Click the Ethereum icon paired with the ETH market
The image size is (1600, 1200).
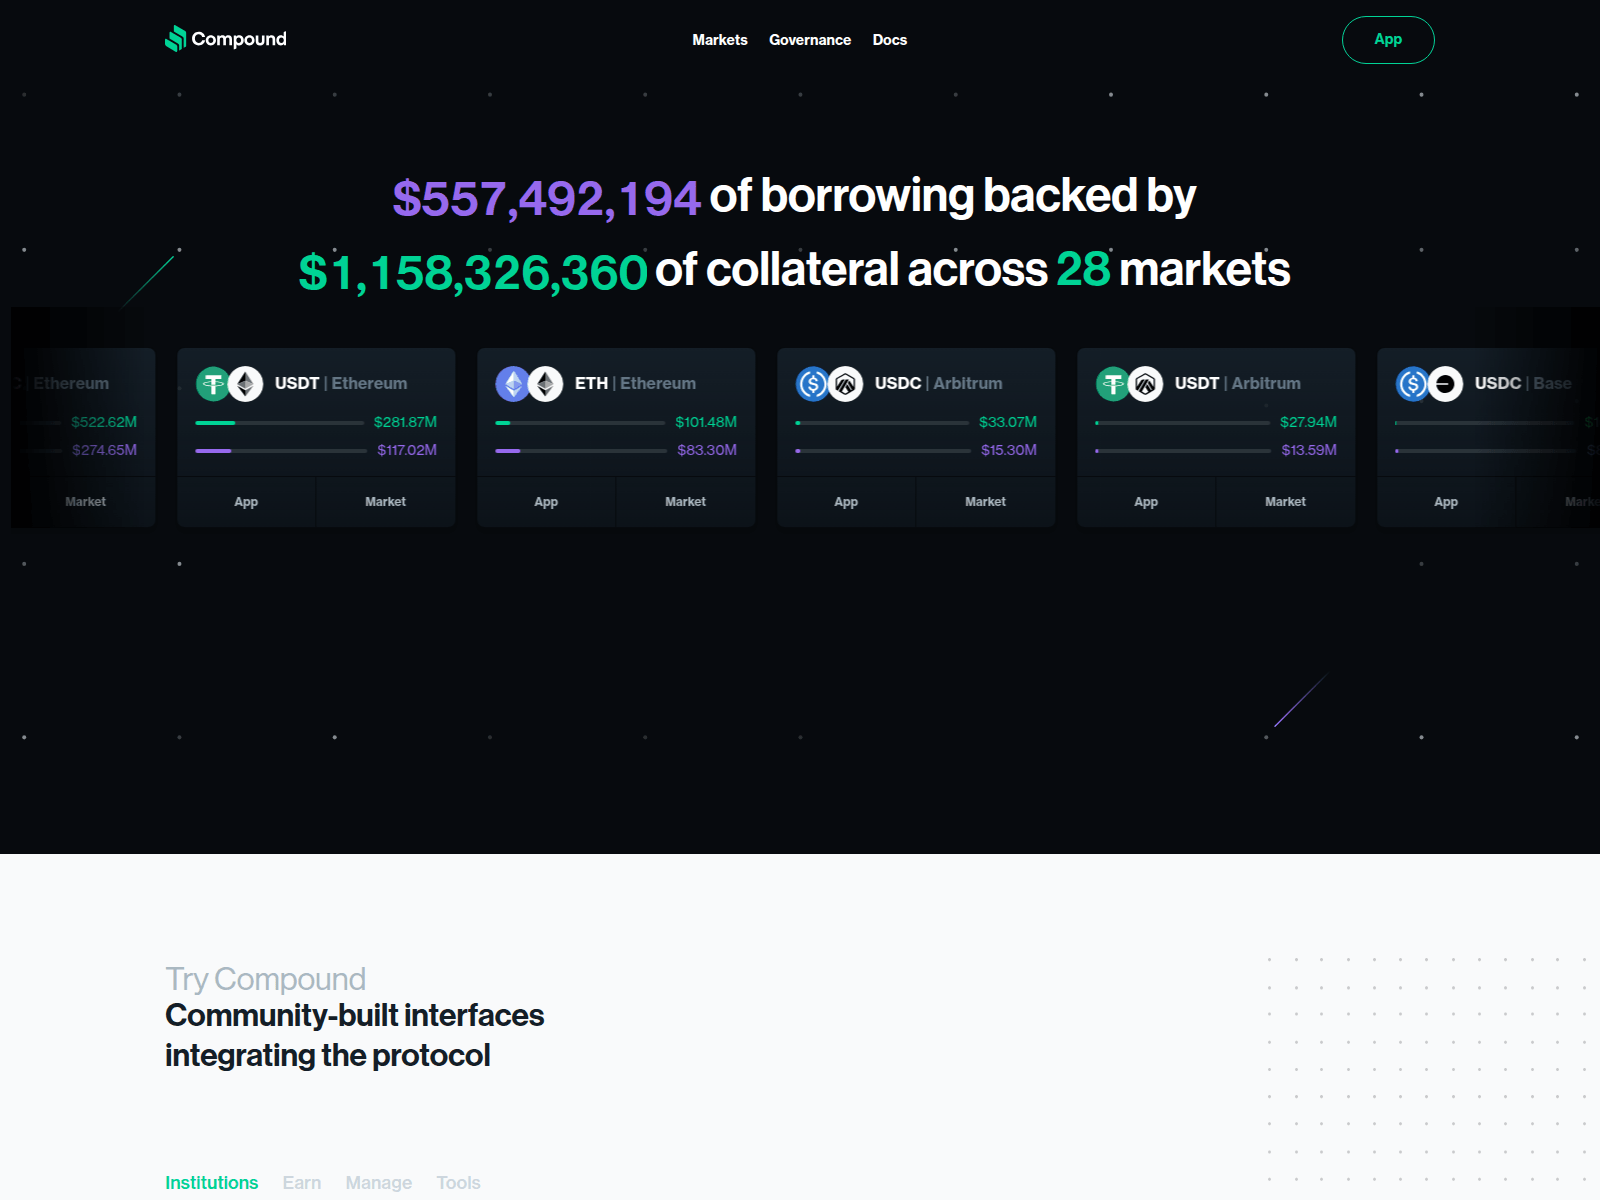pyautogui.click(x=546, y=383)
